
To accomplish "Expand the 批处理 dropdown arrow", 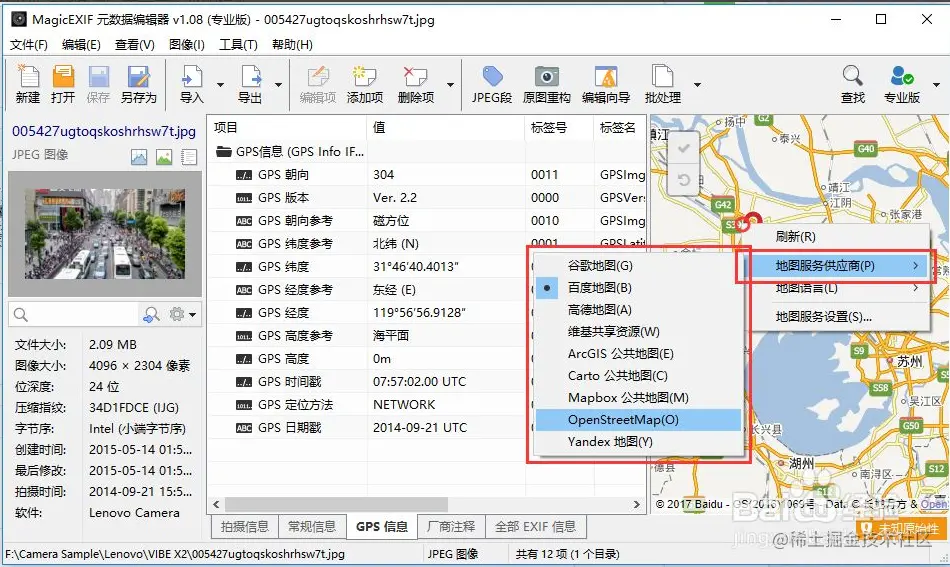I will point(697,85).
